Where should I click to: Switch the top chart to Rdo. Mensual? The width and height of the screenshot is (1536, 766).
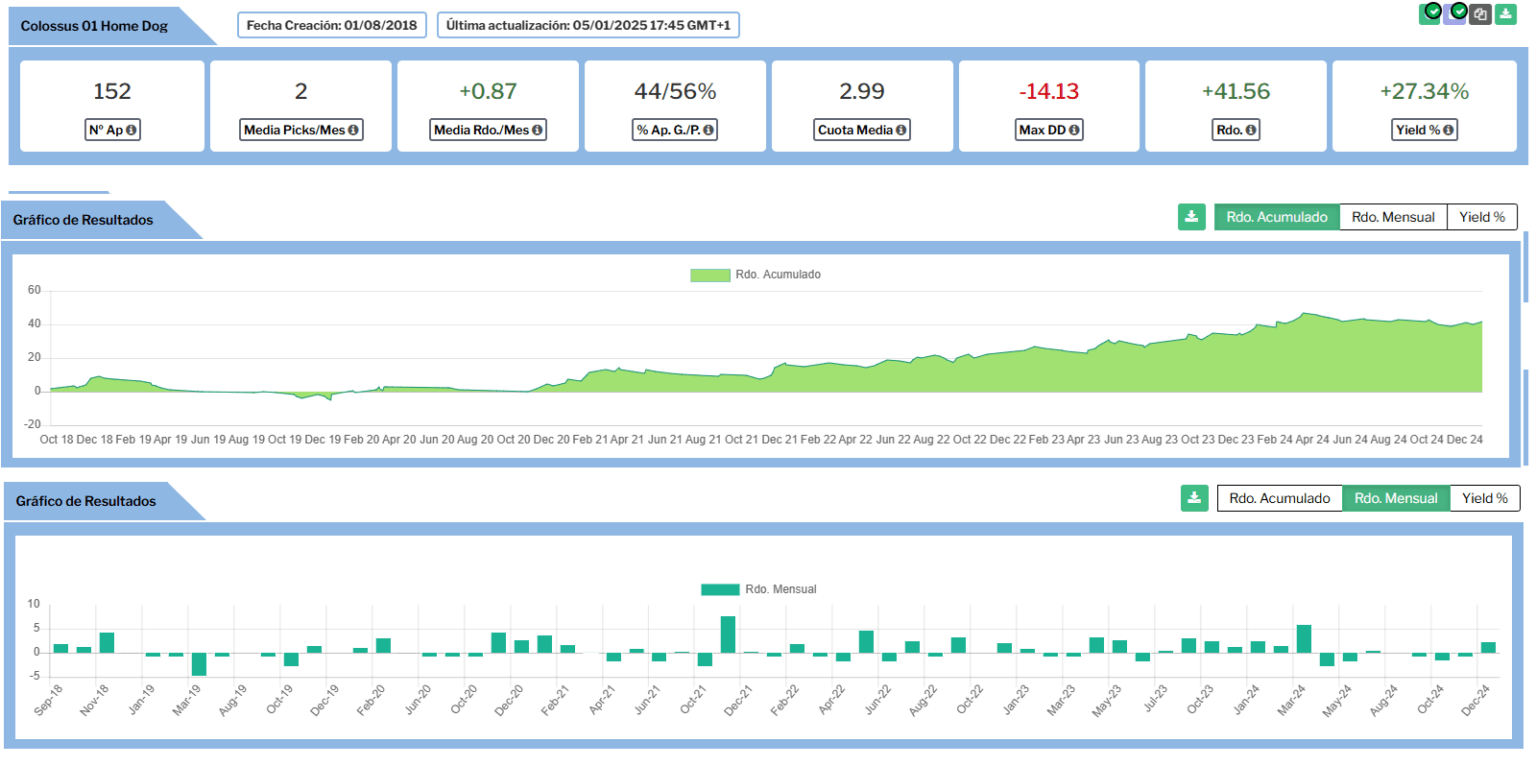[1393, 217]
